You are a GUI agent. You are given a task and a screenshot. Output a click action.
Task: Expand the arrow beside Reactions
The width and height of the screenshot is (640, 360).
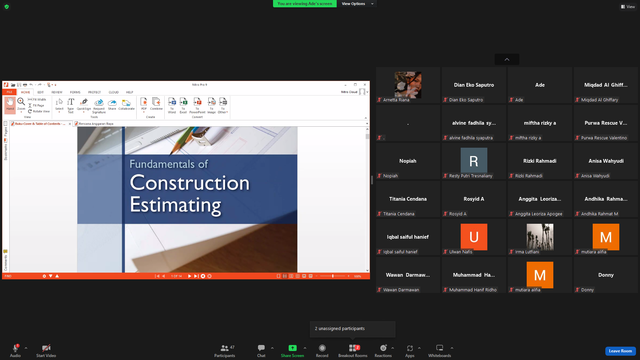tap(393, 348)
